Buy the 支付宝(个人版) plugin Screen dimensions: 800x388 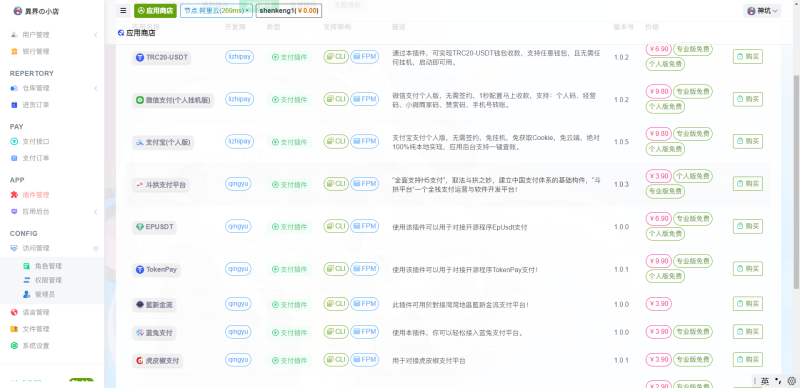[x=748, y=141]
